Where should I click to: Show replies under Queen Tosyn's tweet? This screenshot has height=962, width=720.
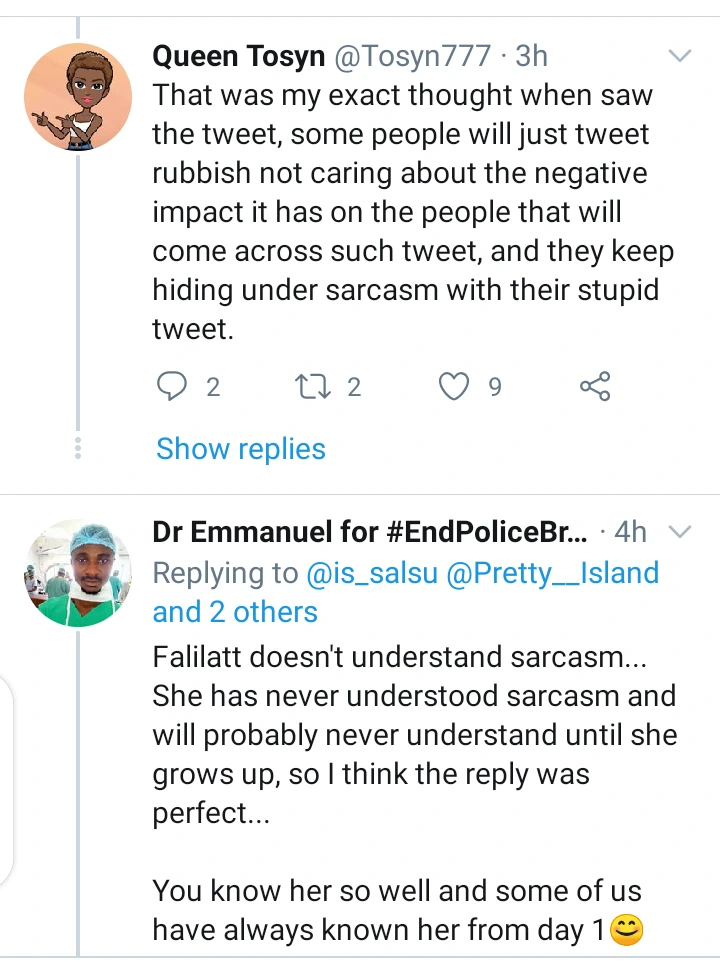pyautogui.click(x=241, y=449)
